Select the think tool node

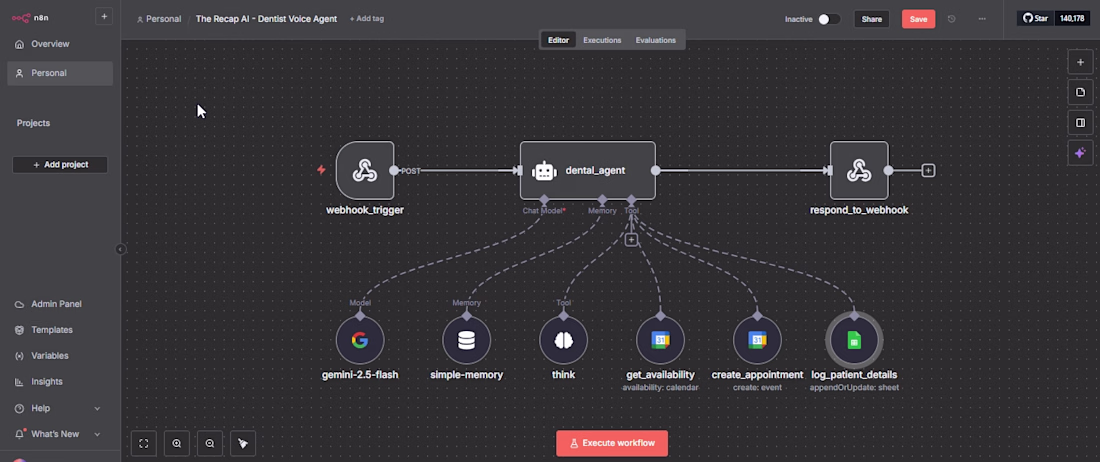[563, 340]
